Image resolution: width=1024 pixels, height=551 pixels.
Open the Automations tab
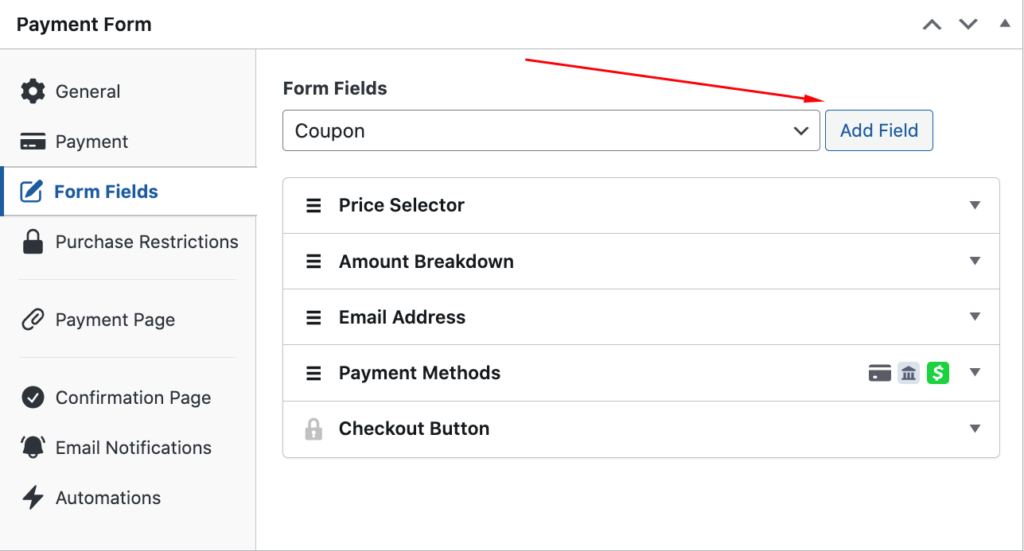coord(108,498)
